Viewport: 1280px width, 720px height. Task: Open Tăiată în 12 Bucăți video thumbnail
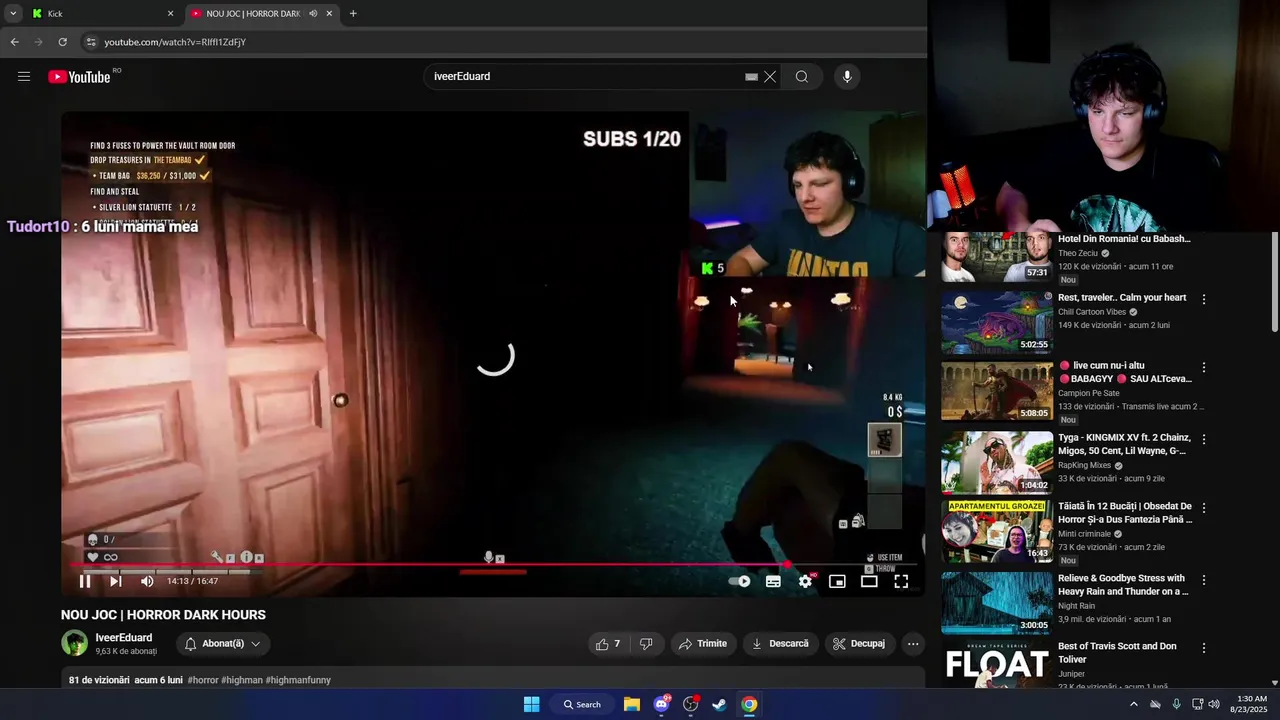[x=997, y=532]
